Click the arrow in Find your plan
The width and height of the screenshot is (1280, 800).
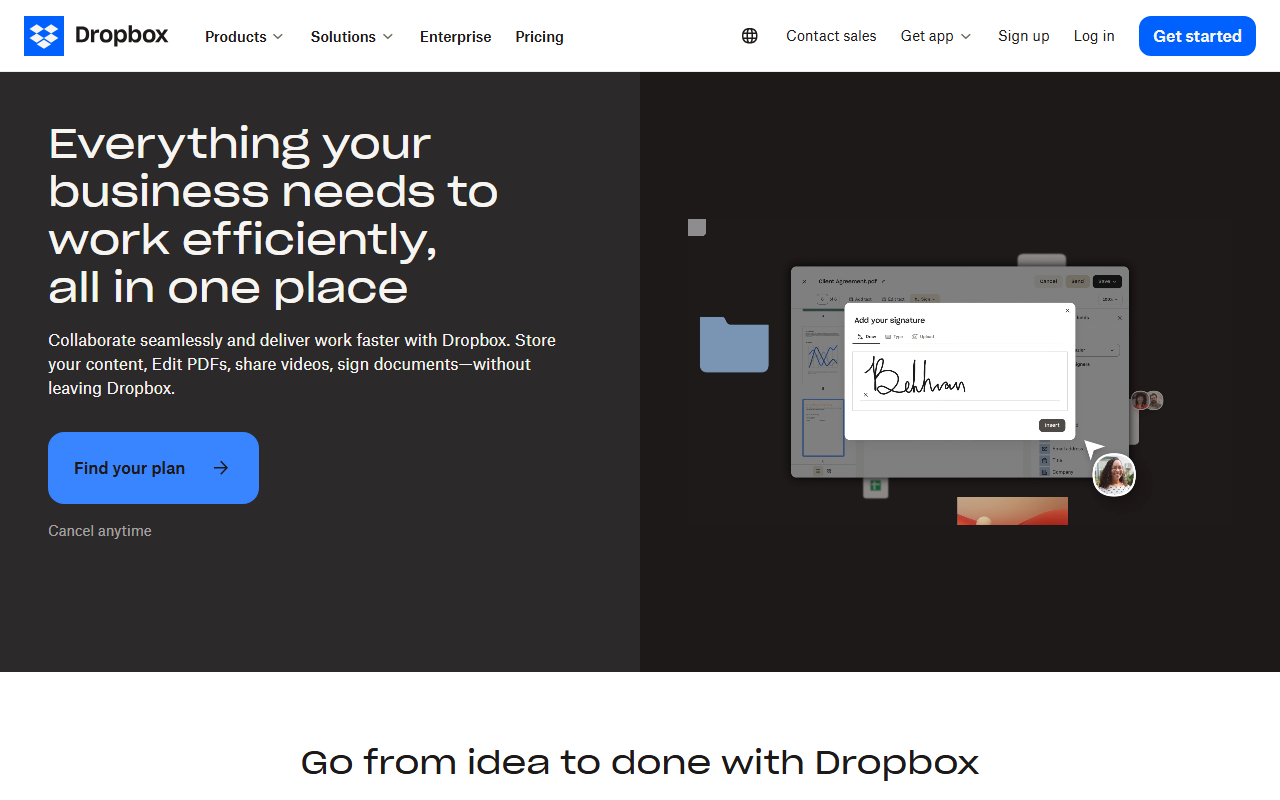[x=221, y=468]
